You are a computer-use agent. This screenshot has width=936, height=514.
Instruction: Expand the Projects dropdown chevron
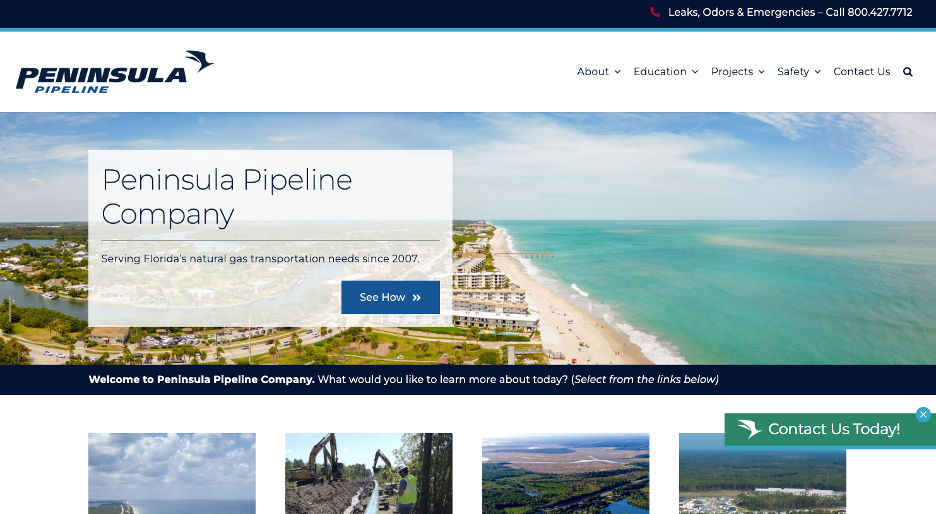(761, 72)
